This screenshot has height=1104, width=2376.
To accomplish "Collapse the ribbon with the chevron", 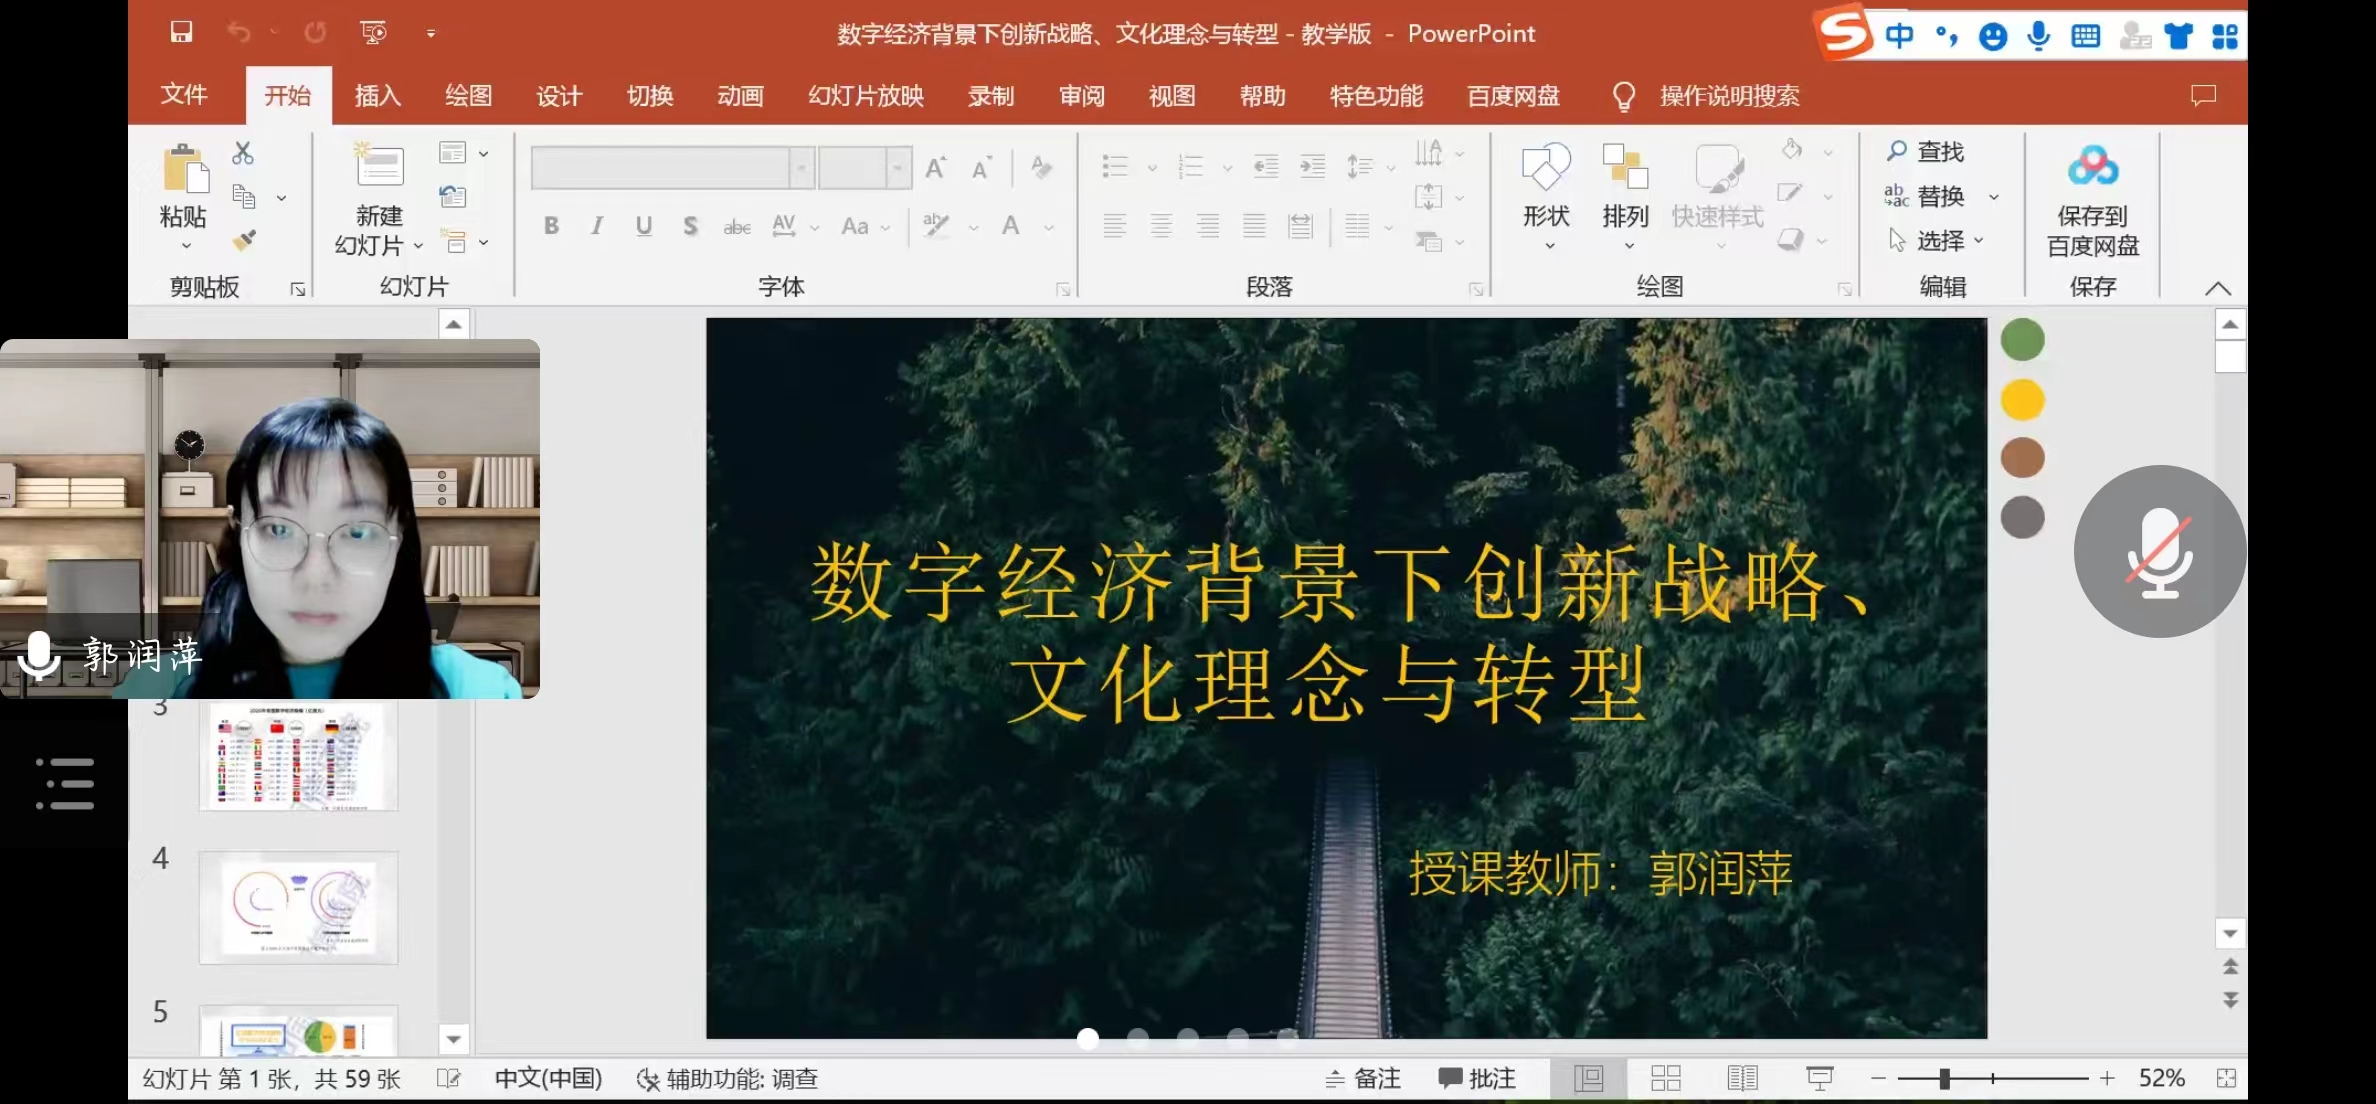I will click(2217, 288).
